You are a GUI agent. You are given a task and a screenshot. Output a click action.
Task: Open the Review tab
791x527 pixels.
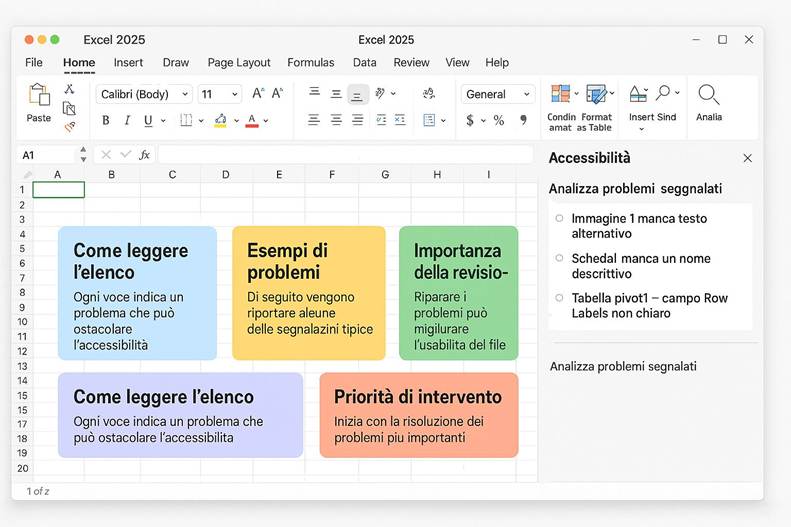click(x=411, y=63)
